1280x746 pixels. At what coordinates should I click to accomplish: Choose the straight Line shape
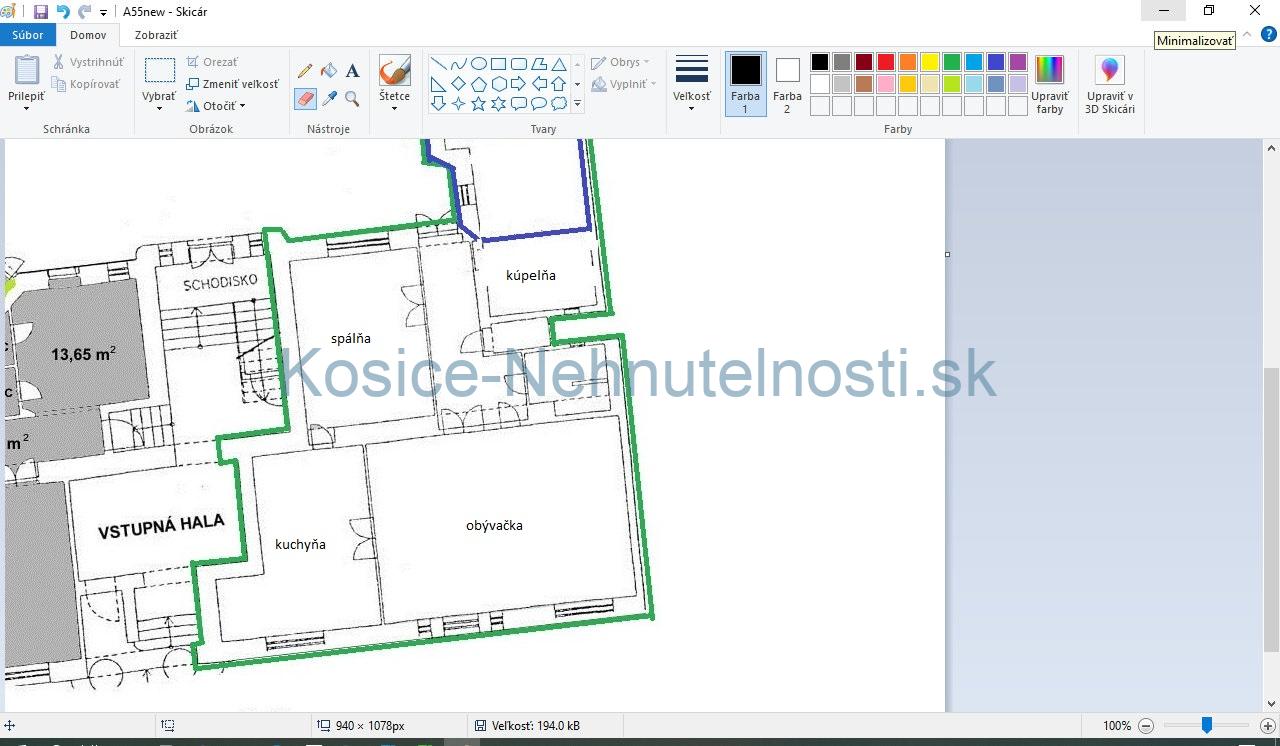pyautogui.click(x=438, y=64)
